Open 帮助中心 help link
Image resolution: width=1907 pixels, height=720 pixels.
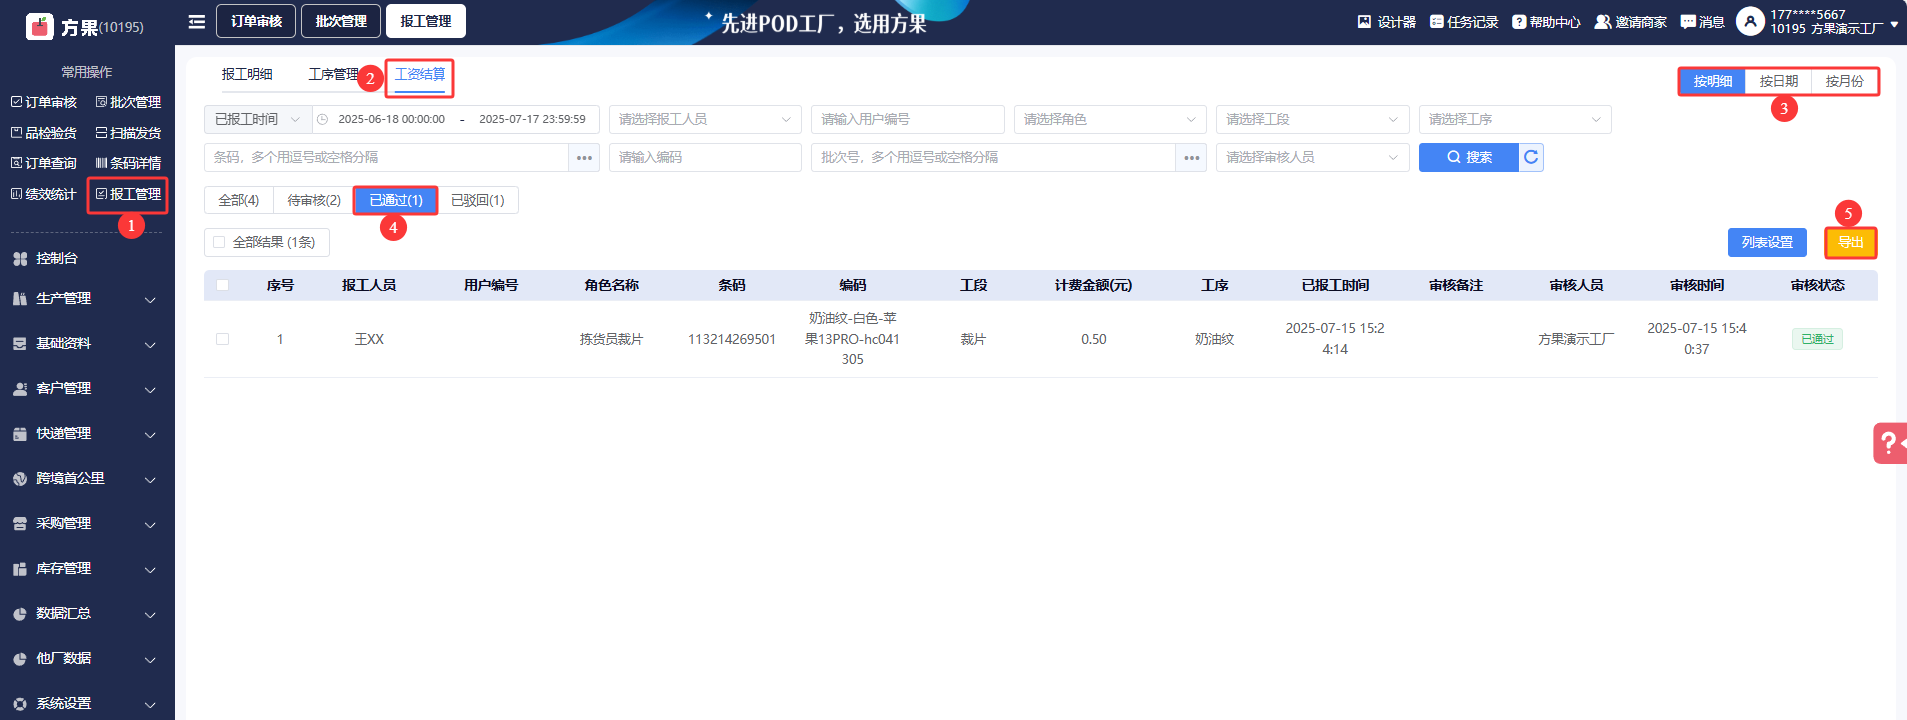click(x=1546, y=22)
